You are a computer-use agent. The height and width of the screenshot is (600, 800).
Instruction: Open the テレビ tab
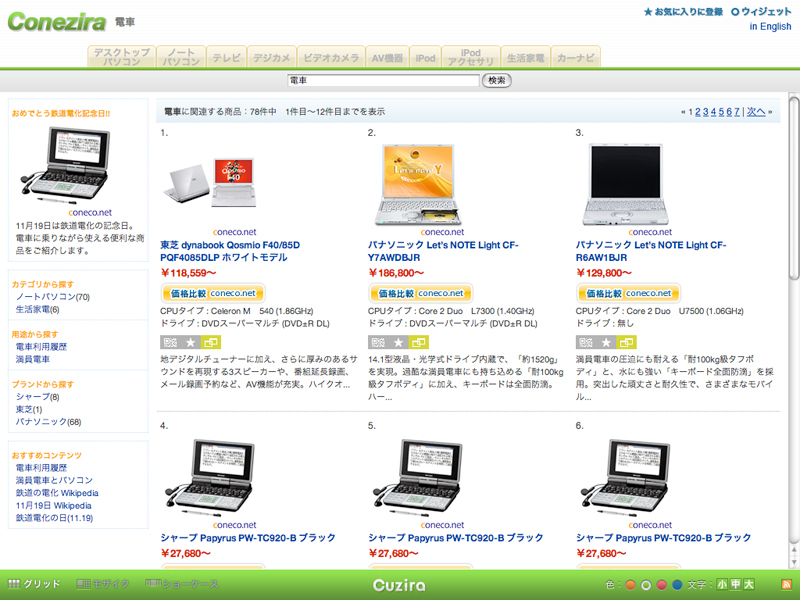(227, 57)
